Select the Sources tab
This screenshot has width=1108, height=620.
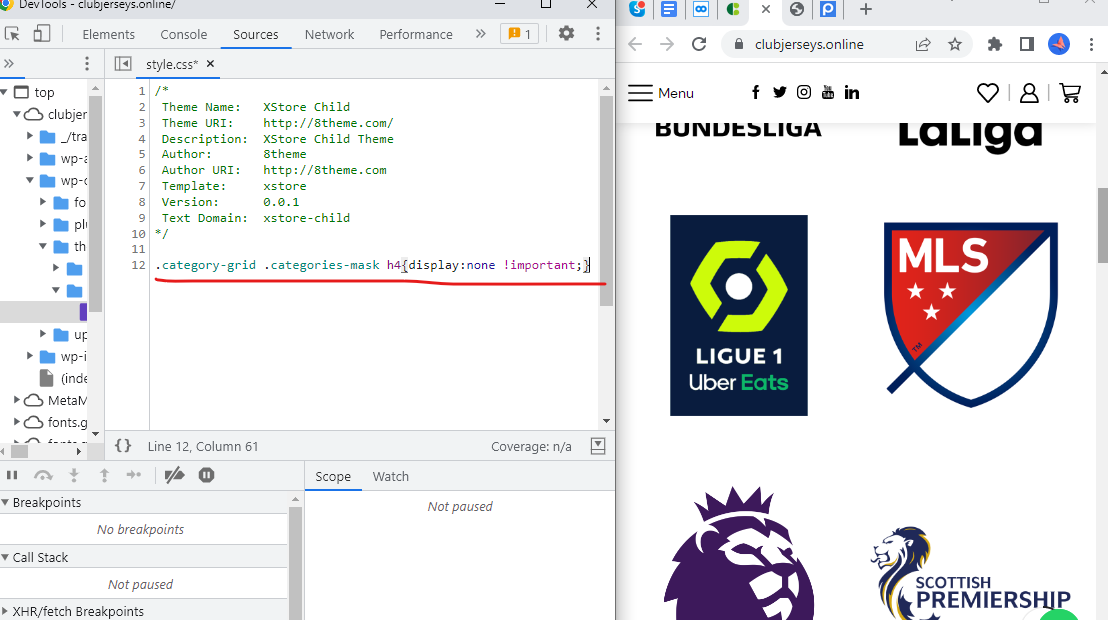coord(256,34)
